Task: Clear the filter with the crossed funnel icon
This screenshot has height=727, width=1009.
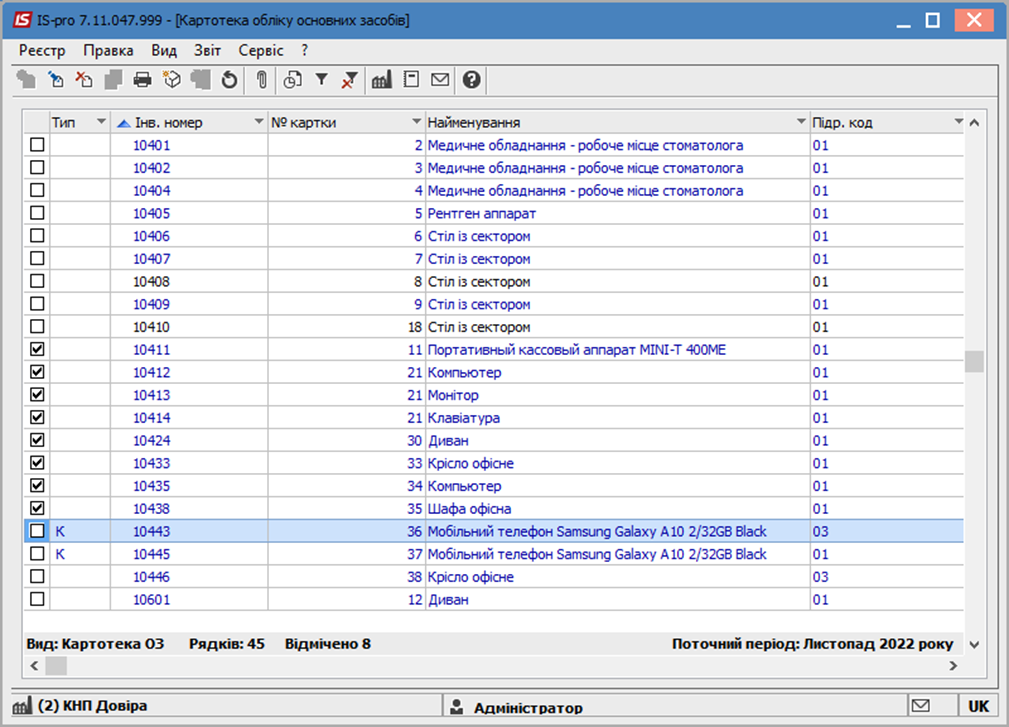Action: 349,80
